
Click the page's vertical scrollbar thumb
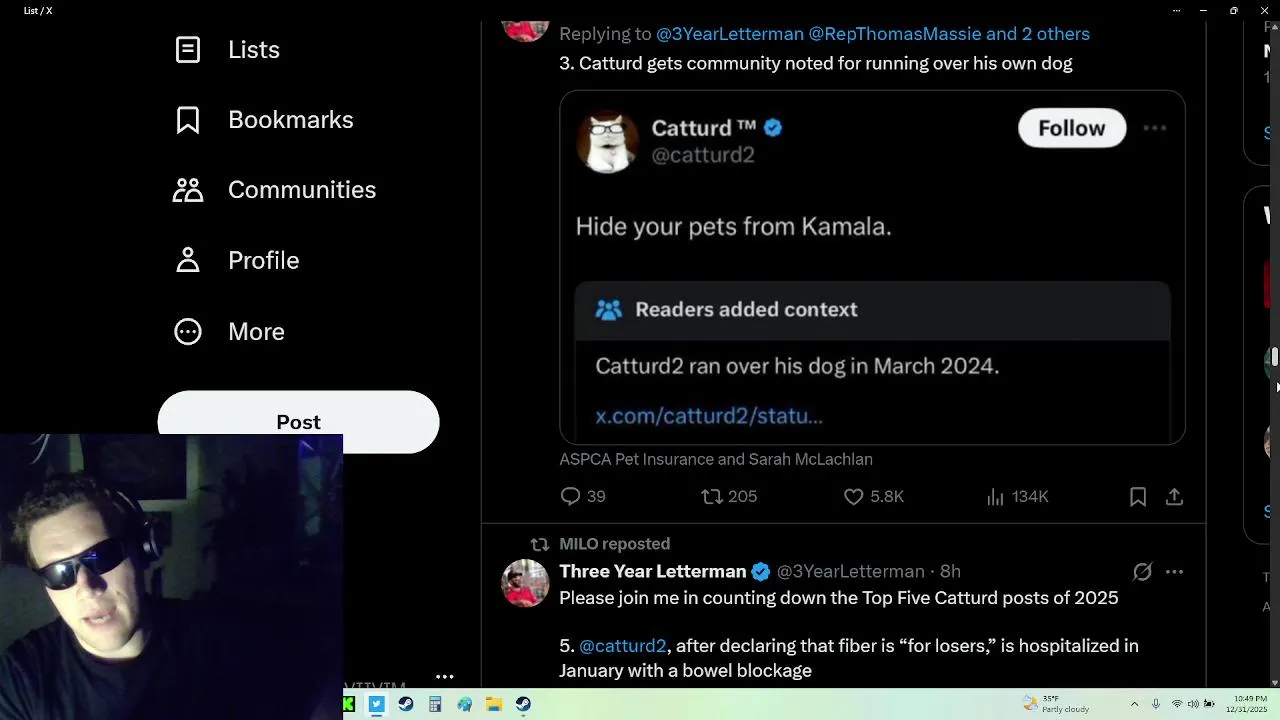[1275, 357]
